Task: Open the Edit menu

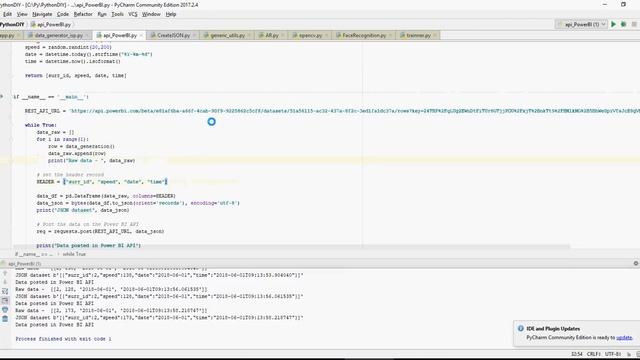Action: [x=7, y=14]
